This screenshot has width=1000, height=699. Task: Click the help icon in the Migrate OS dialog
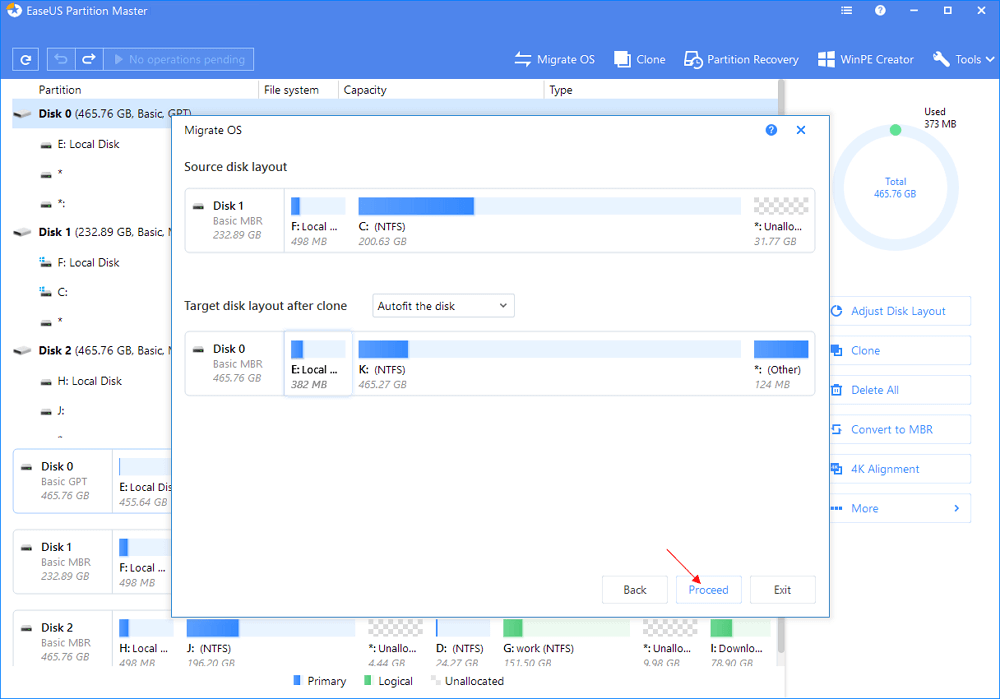(771, 130)
